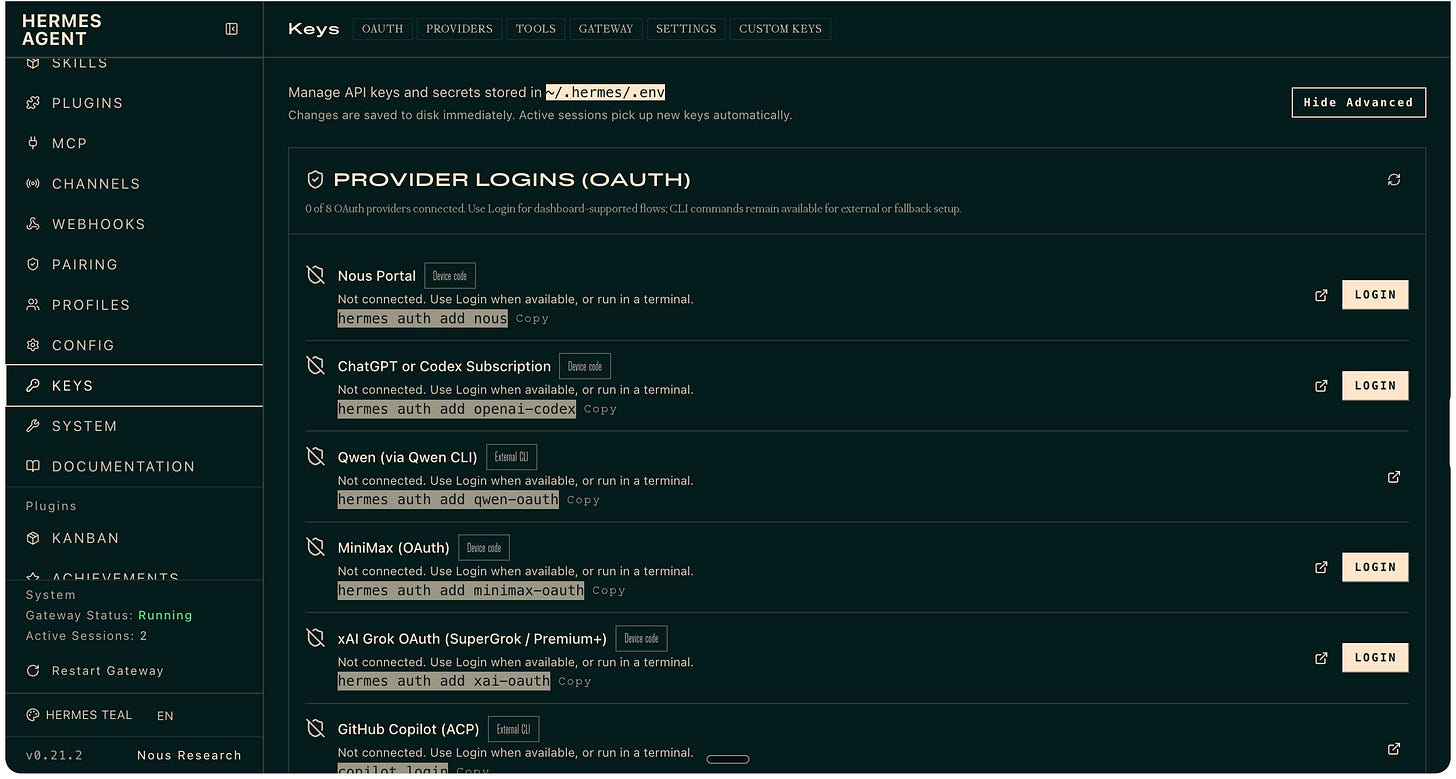The image size is (1456, 779).
Task: Open the Hermes Teal theme picker
Action: 78,715
